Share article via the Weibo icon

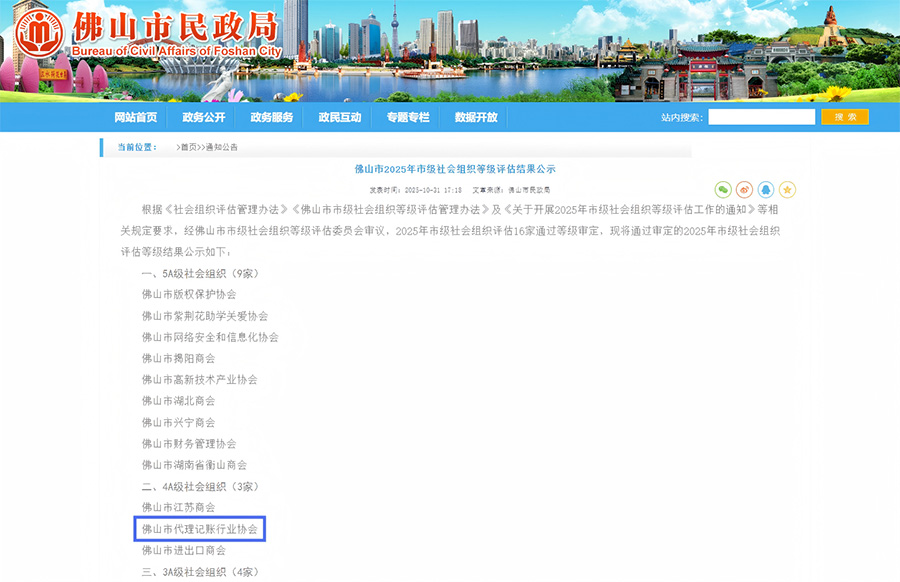pos(744,190)
